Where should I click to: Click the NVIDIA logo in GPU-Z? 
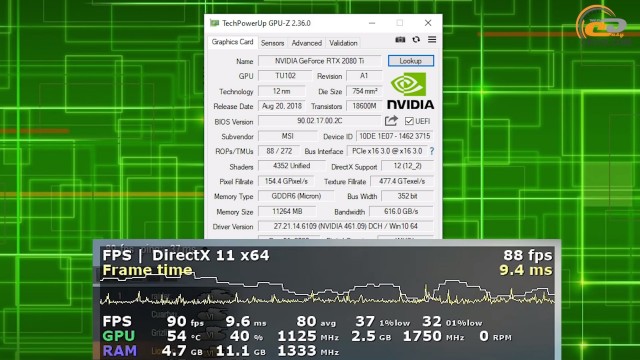click(410, 91)
